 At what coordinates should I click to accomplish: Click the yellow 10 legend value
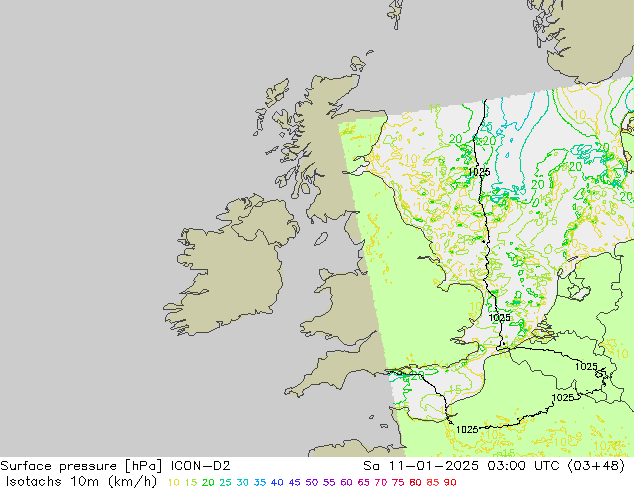click(173, 482)
